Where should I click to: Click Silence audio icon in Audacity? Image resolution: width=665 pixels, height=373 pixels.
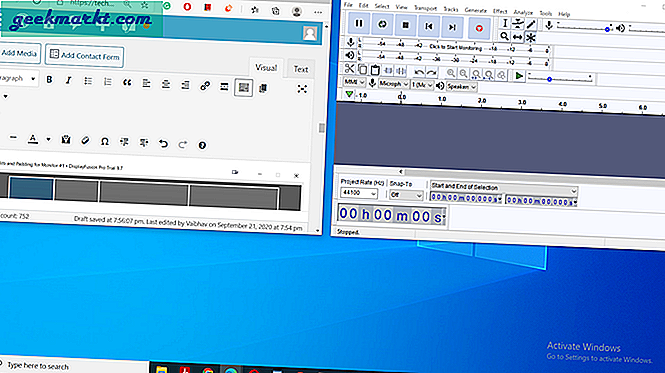401,71
